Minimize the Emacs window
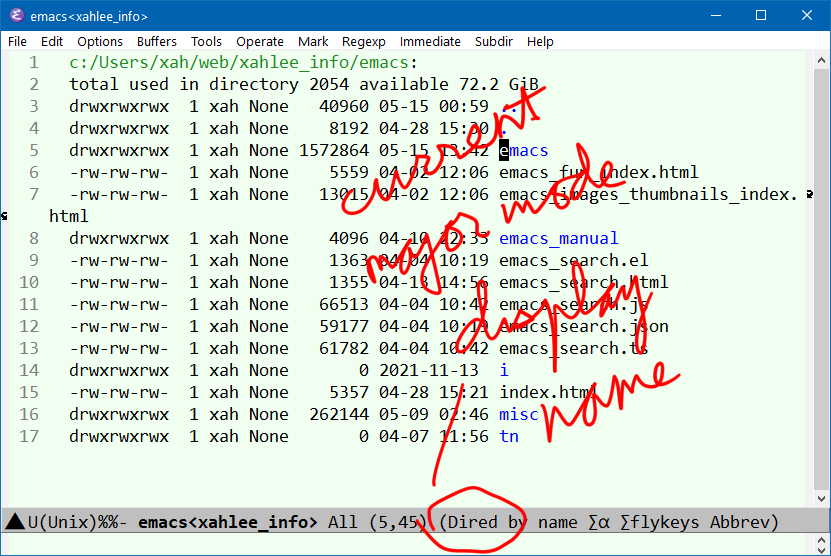831x556 pixels. (716, 15)
